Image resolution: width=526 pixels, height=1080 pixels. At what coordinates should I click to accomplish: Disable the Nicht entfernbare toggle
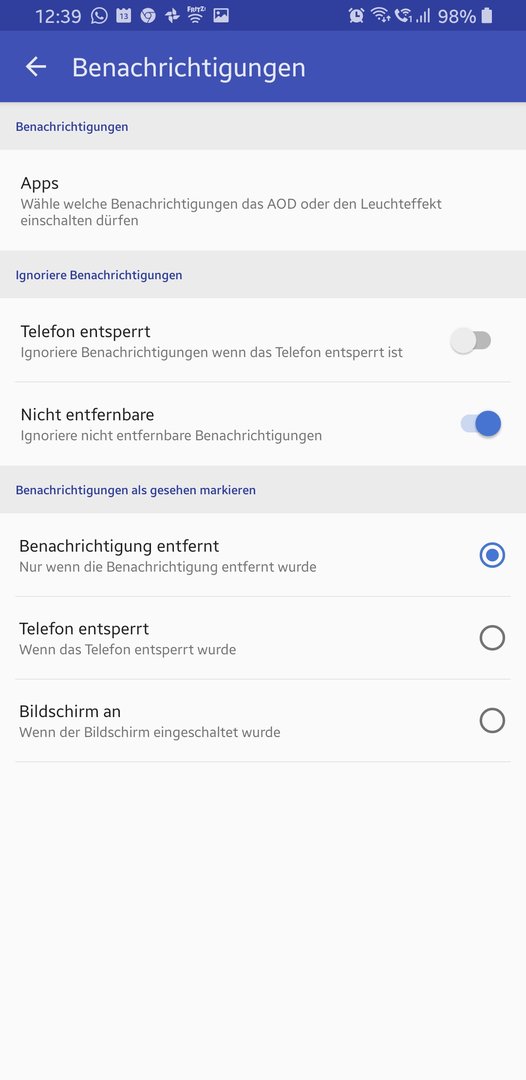pyautogui.click(x=481, y=424)
